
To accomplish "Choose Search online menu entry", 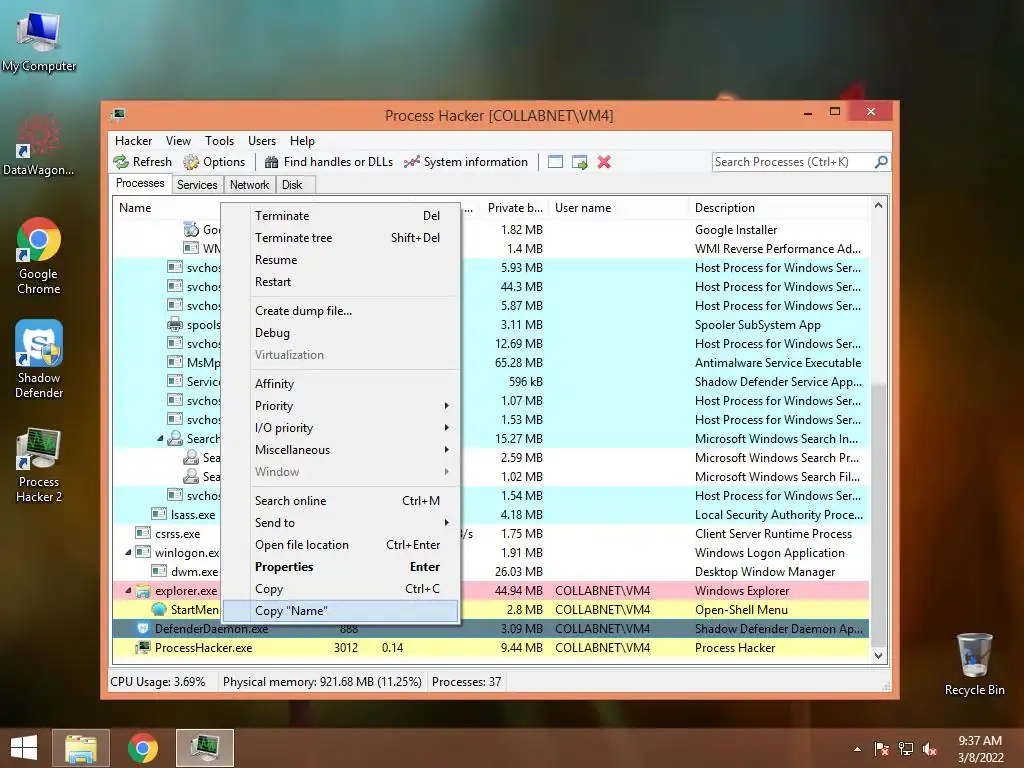I will coord(355,500).
